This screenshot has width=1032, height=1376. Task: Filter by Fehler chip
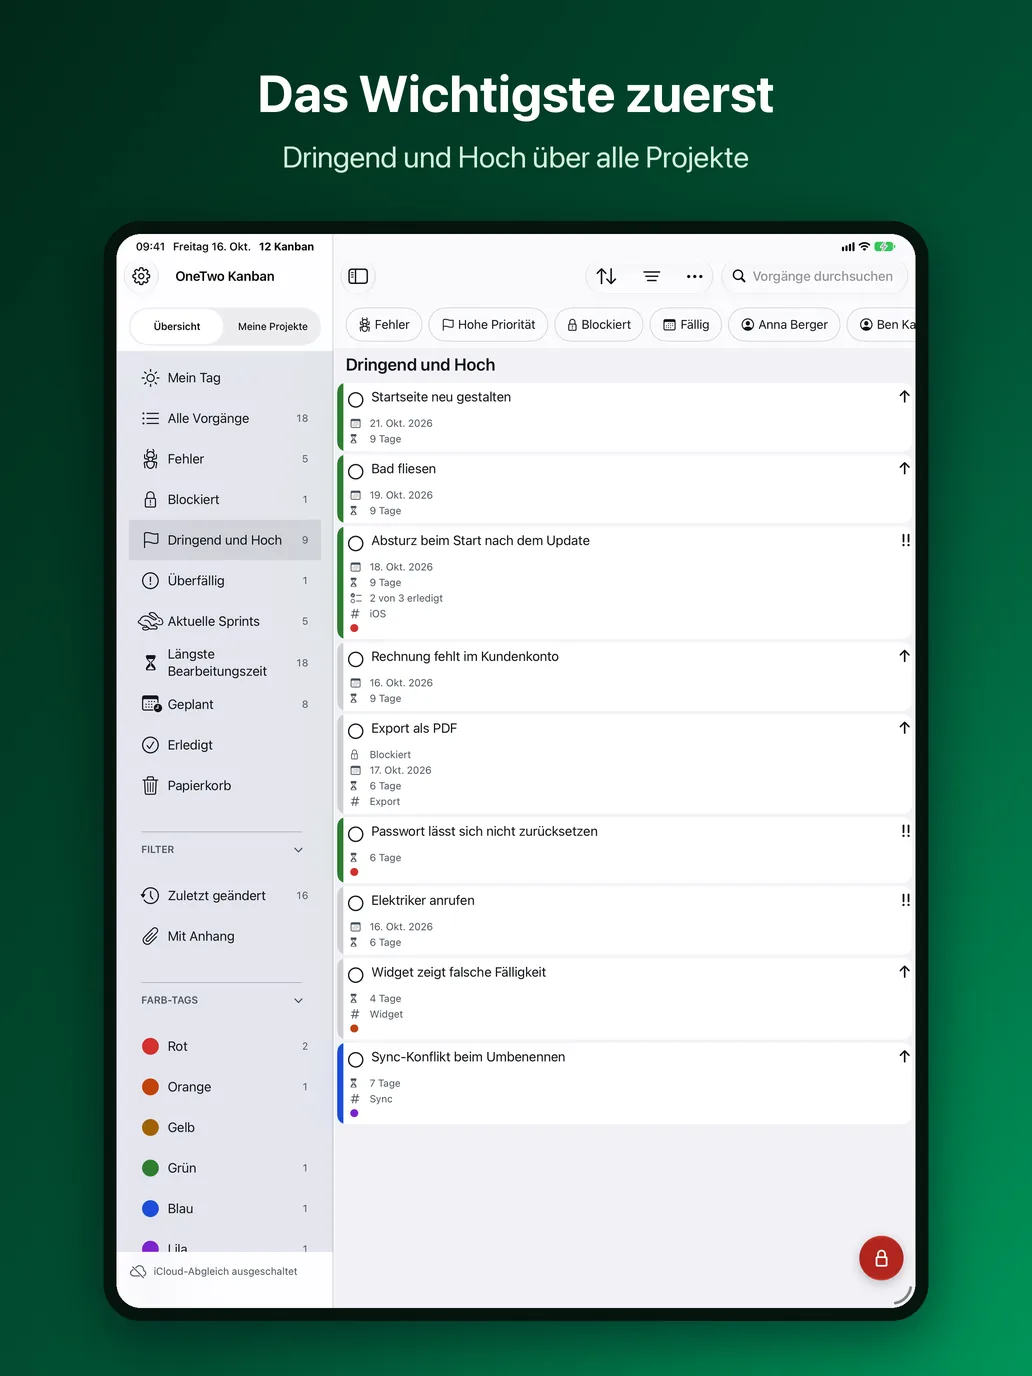(384, 324)
